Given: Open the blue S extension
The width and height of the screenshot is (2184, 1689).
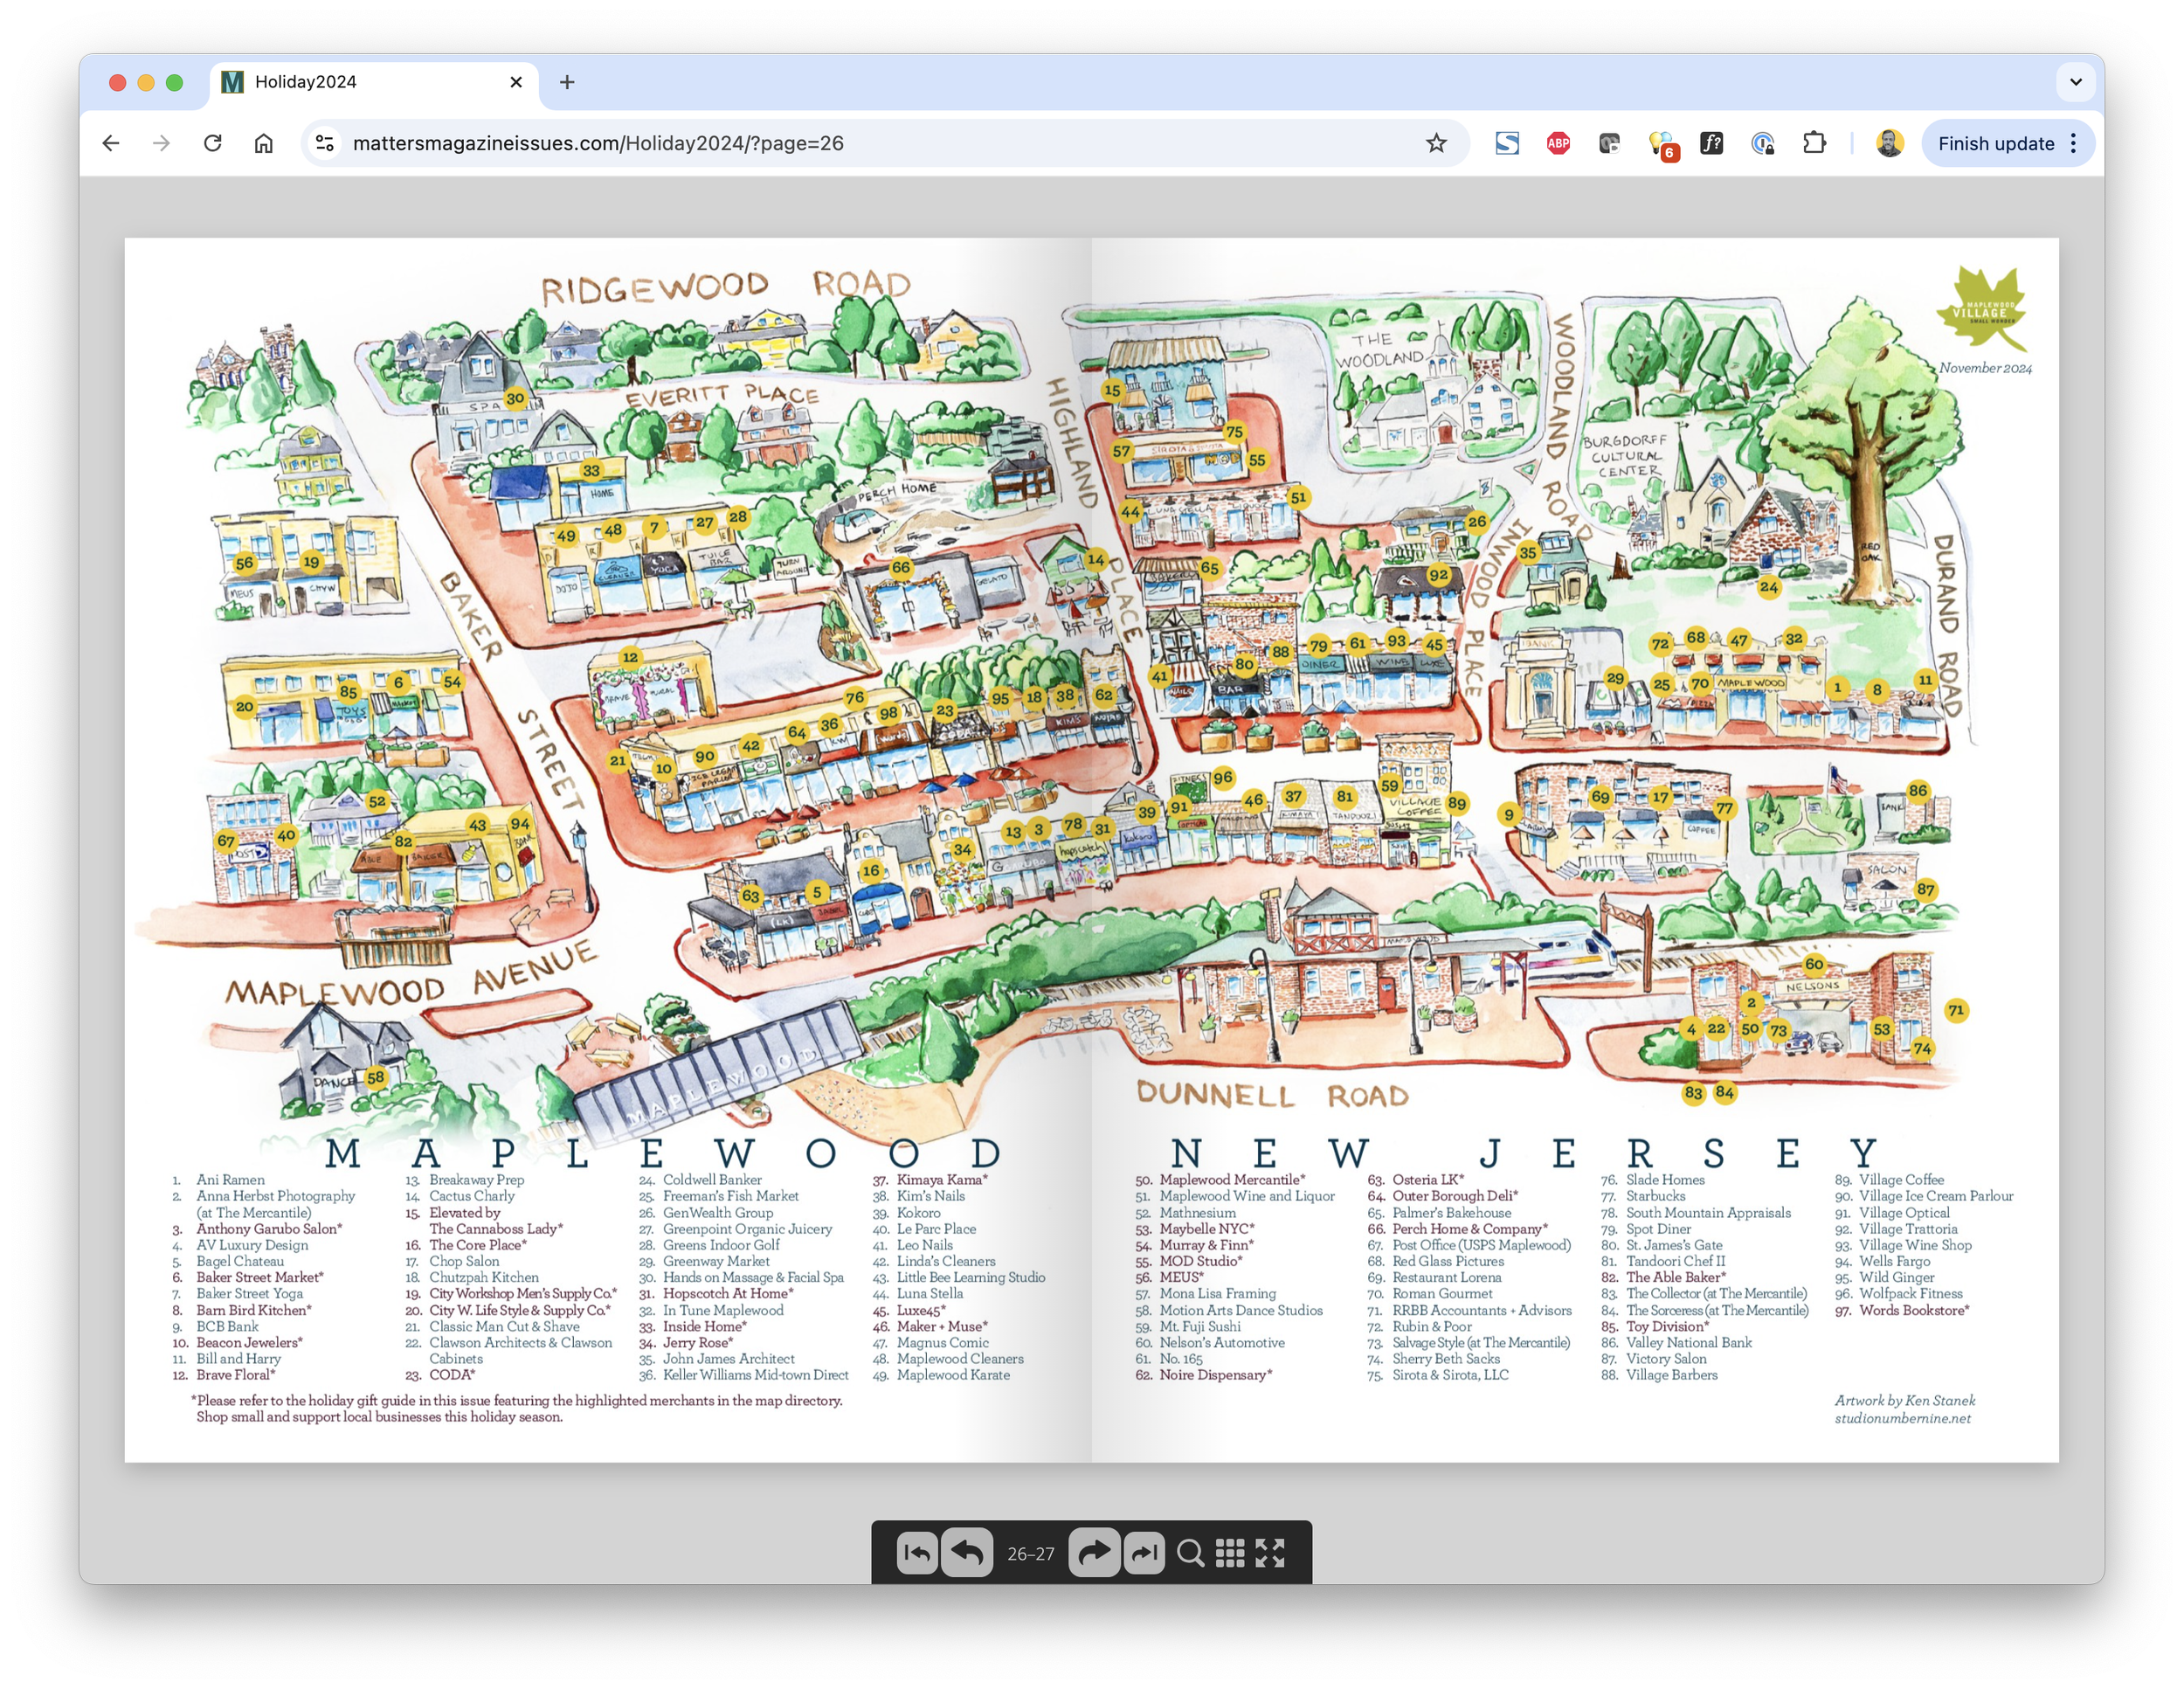Looking at the screenshot, I should (1507, 143).
